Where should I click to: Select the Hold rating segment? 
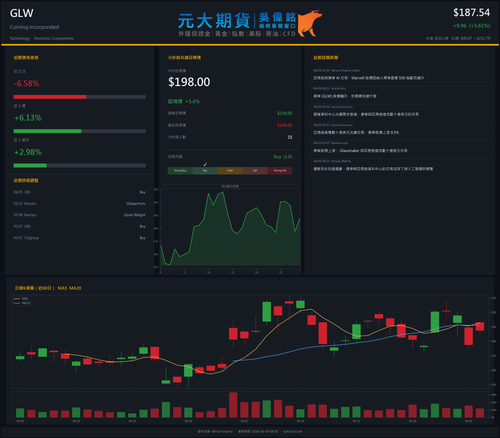point(230,171)
